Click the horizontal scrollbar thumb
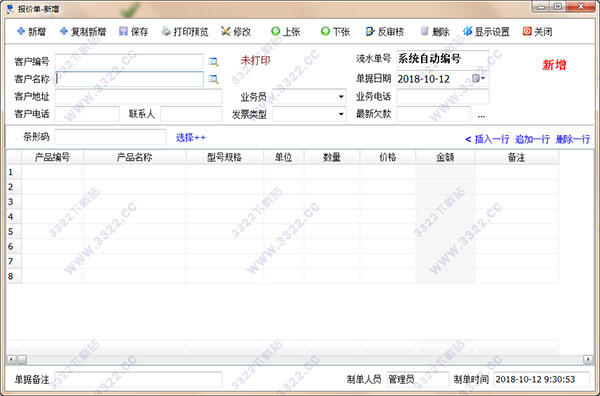The width and height of the screenshot is (600, 396). [x=22, y=359]
